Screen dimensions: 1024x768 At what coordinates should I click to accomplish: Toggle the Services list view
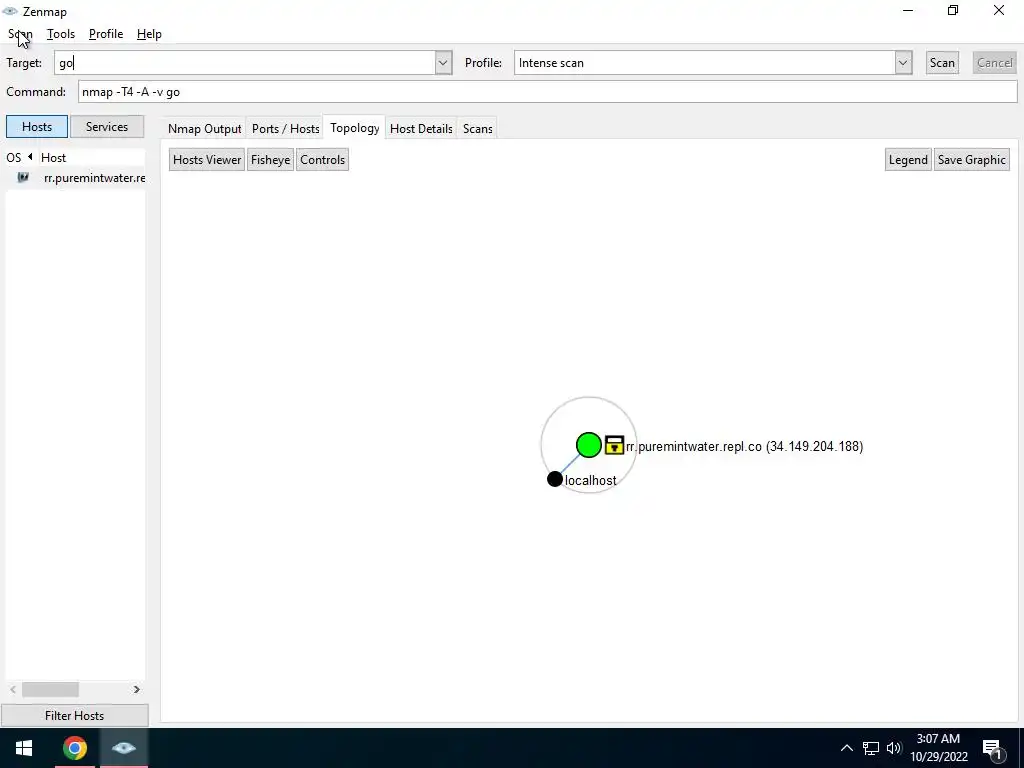tap(106, 127)
